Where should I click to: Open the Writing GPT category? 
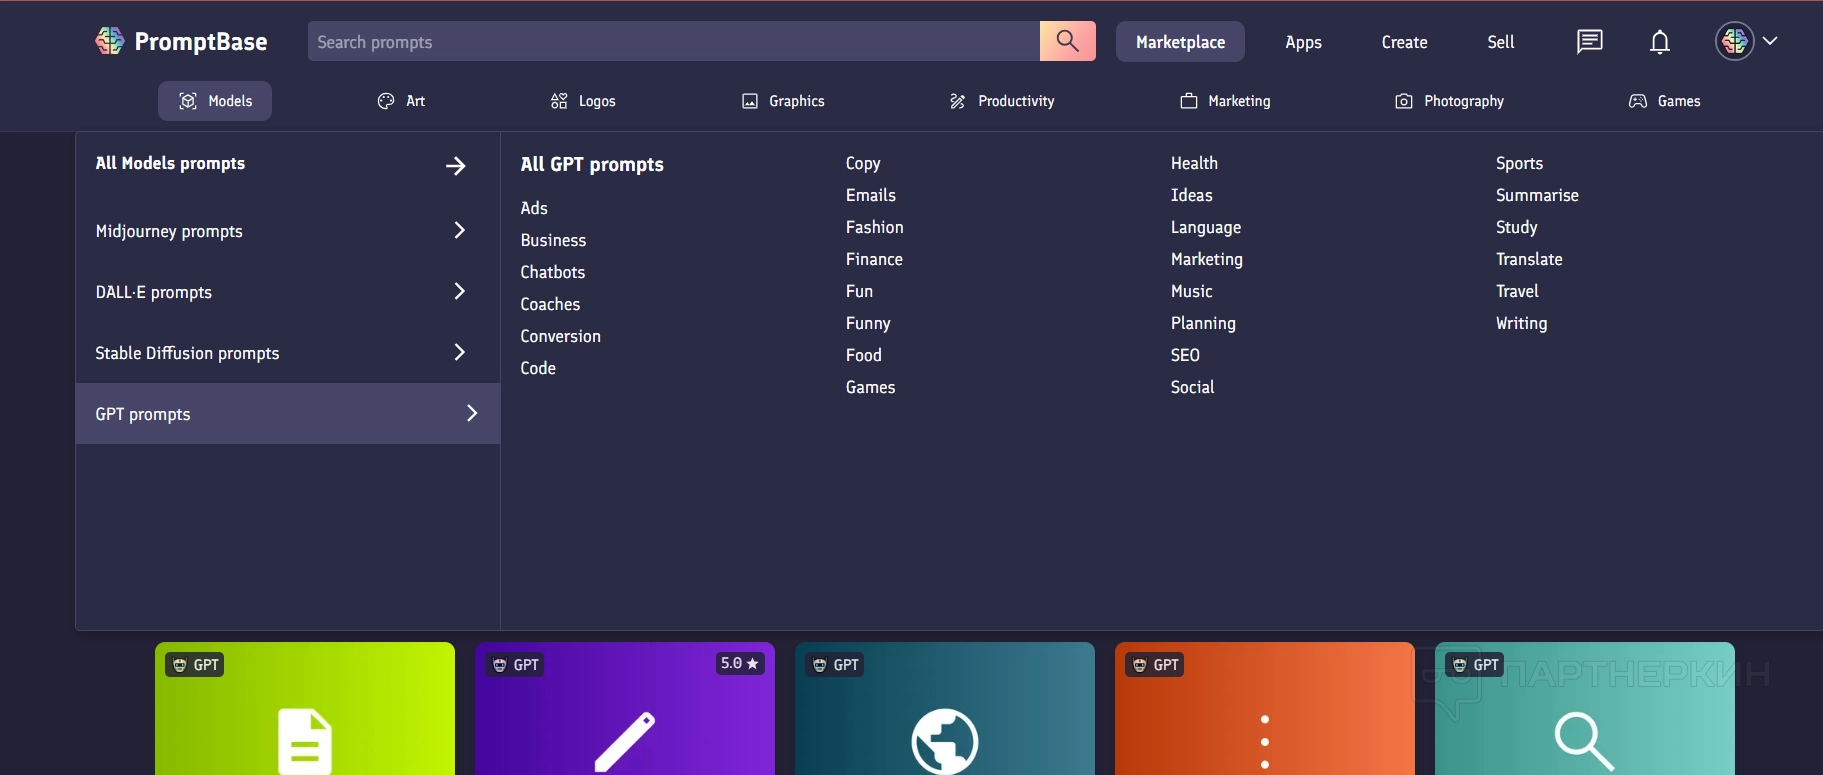[x=1521, y=323]
